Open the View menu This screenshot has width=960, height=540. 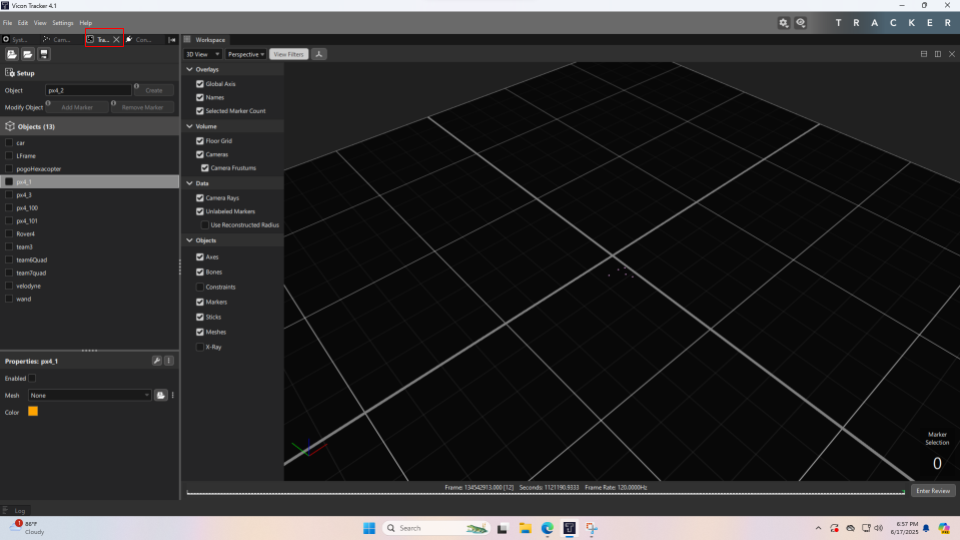coord(40,23)
